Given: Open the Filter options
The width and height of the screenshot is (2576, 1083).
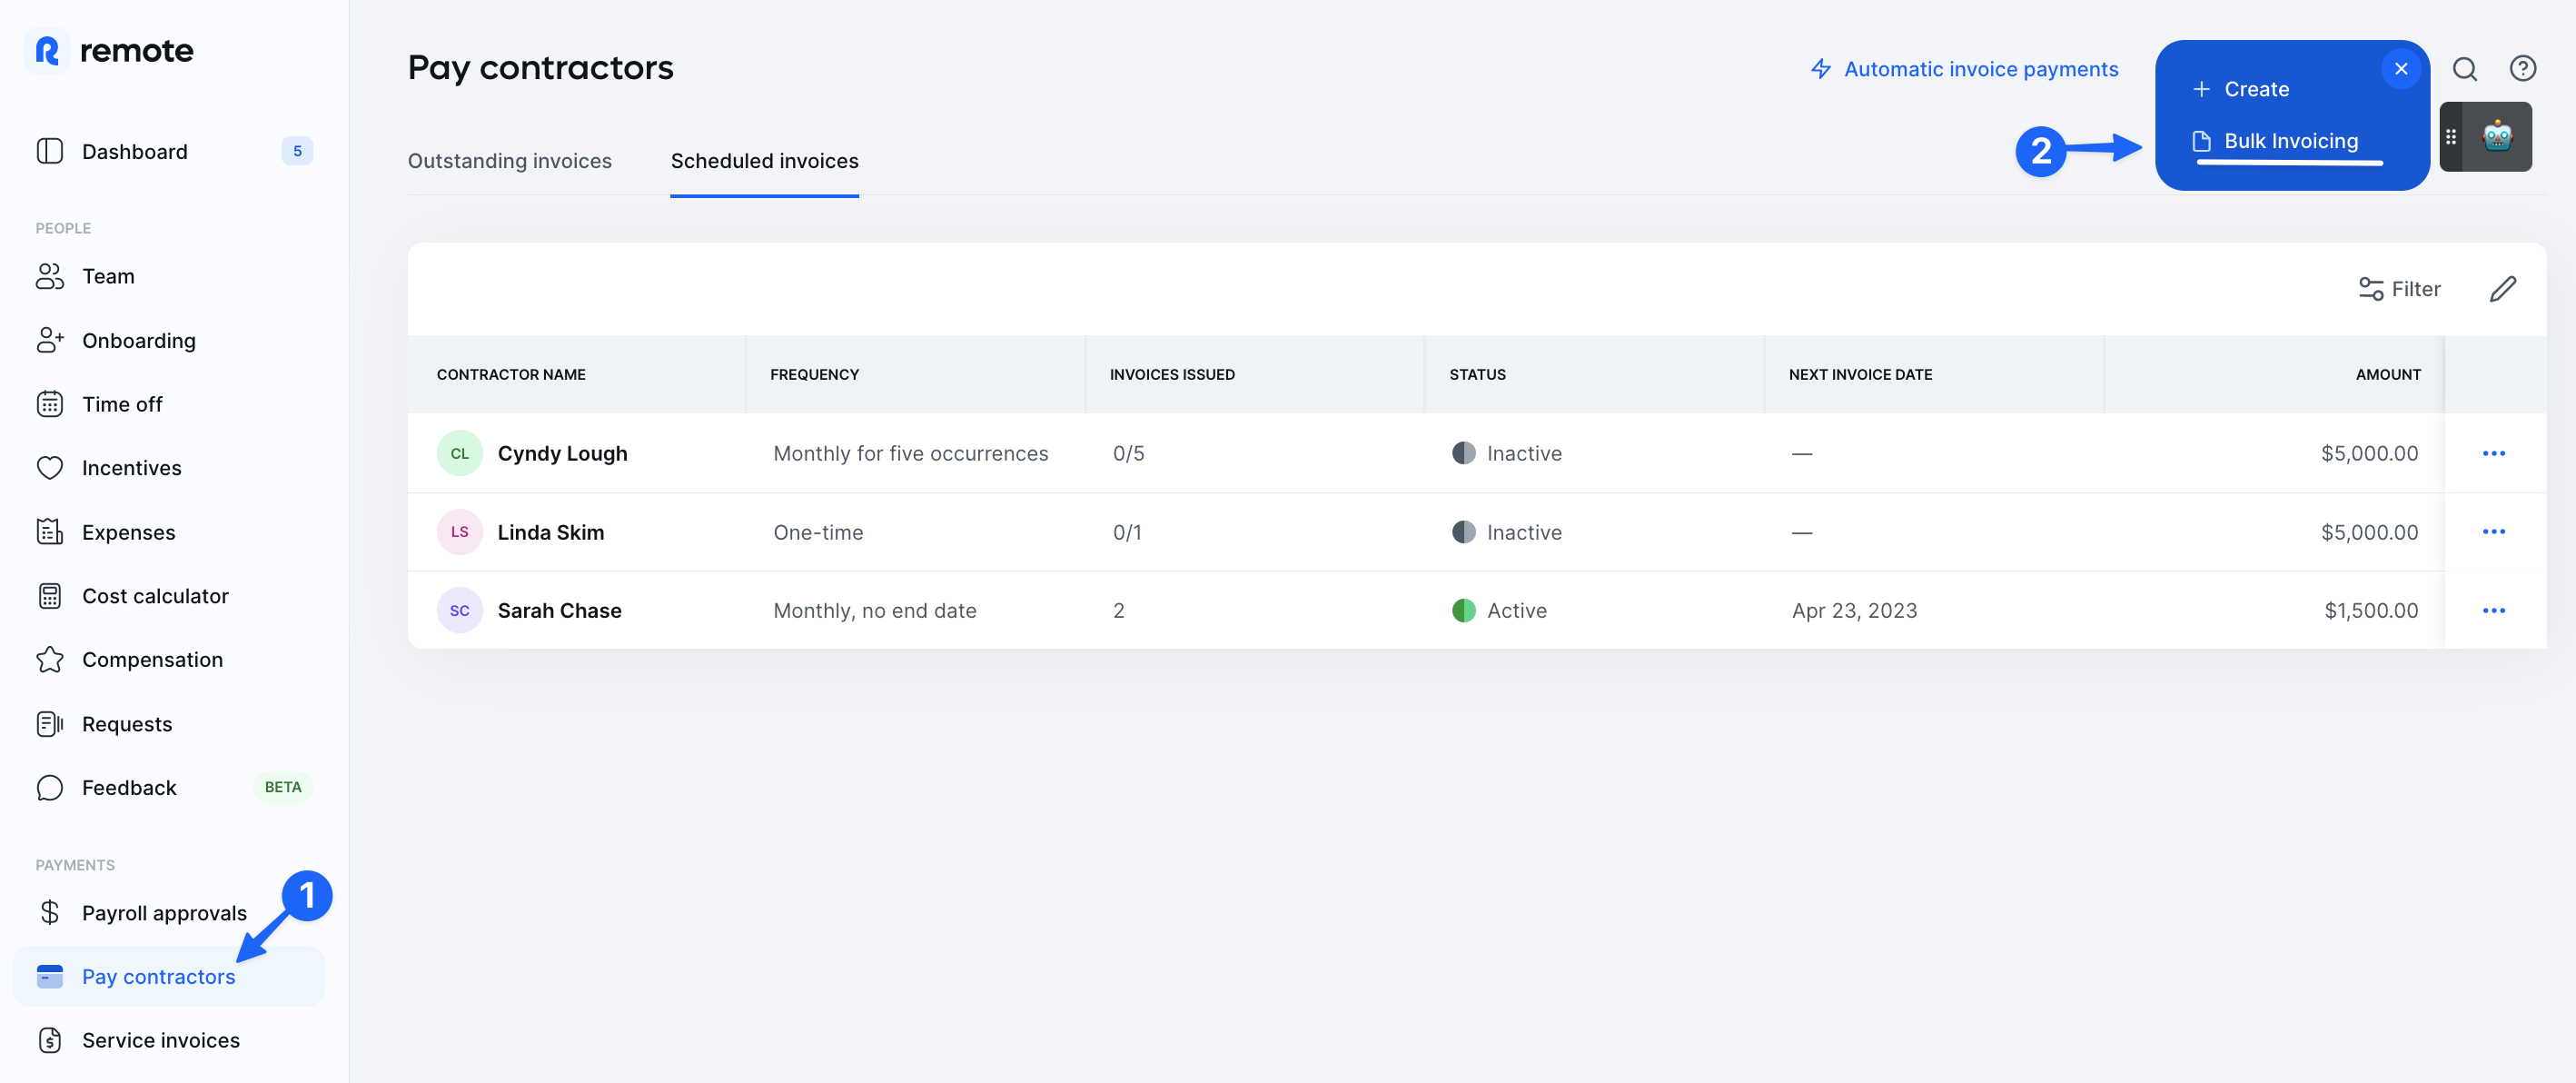Looking at the screenshot, I should 2399,289.
